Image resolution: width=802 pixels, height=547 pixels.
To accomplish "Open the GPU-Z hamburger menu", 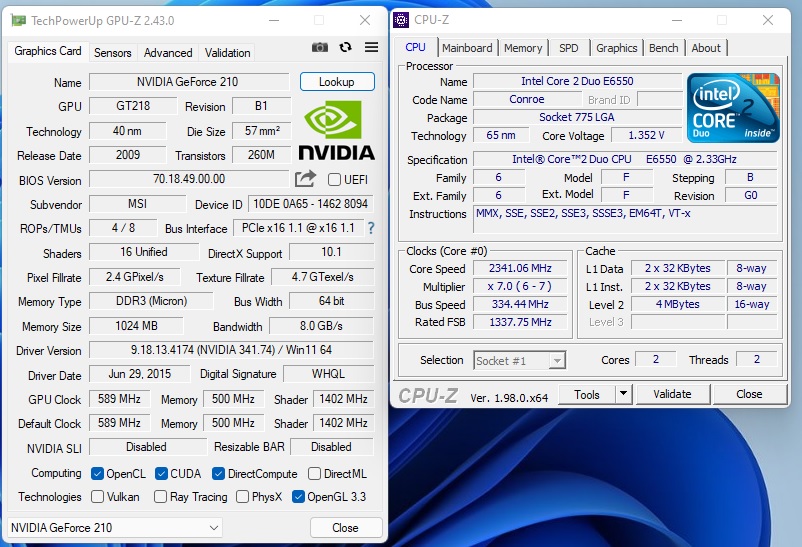I will click(x=371, y=47).
